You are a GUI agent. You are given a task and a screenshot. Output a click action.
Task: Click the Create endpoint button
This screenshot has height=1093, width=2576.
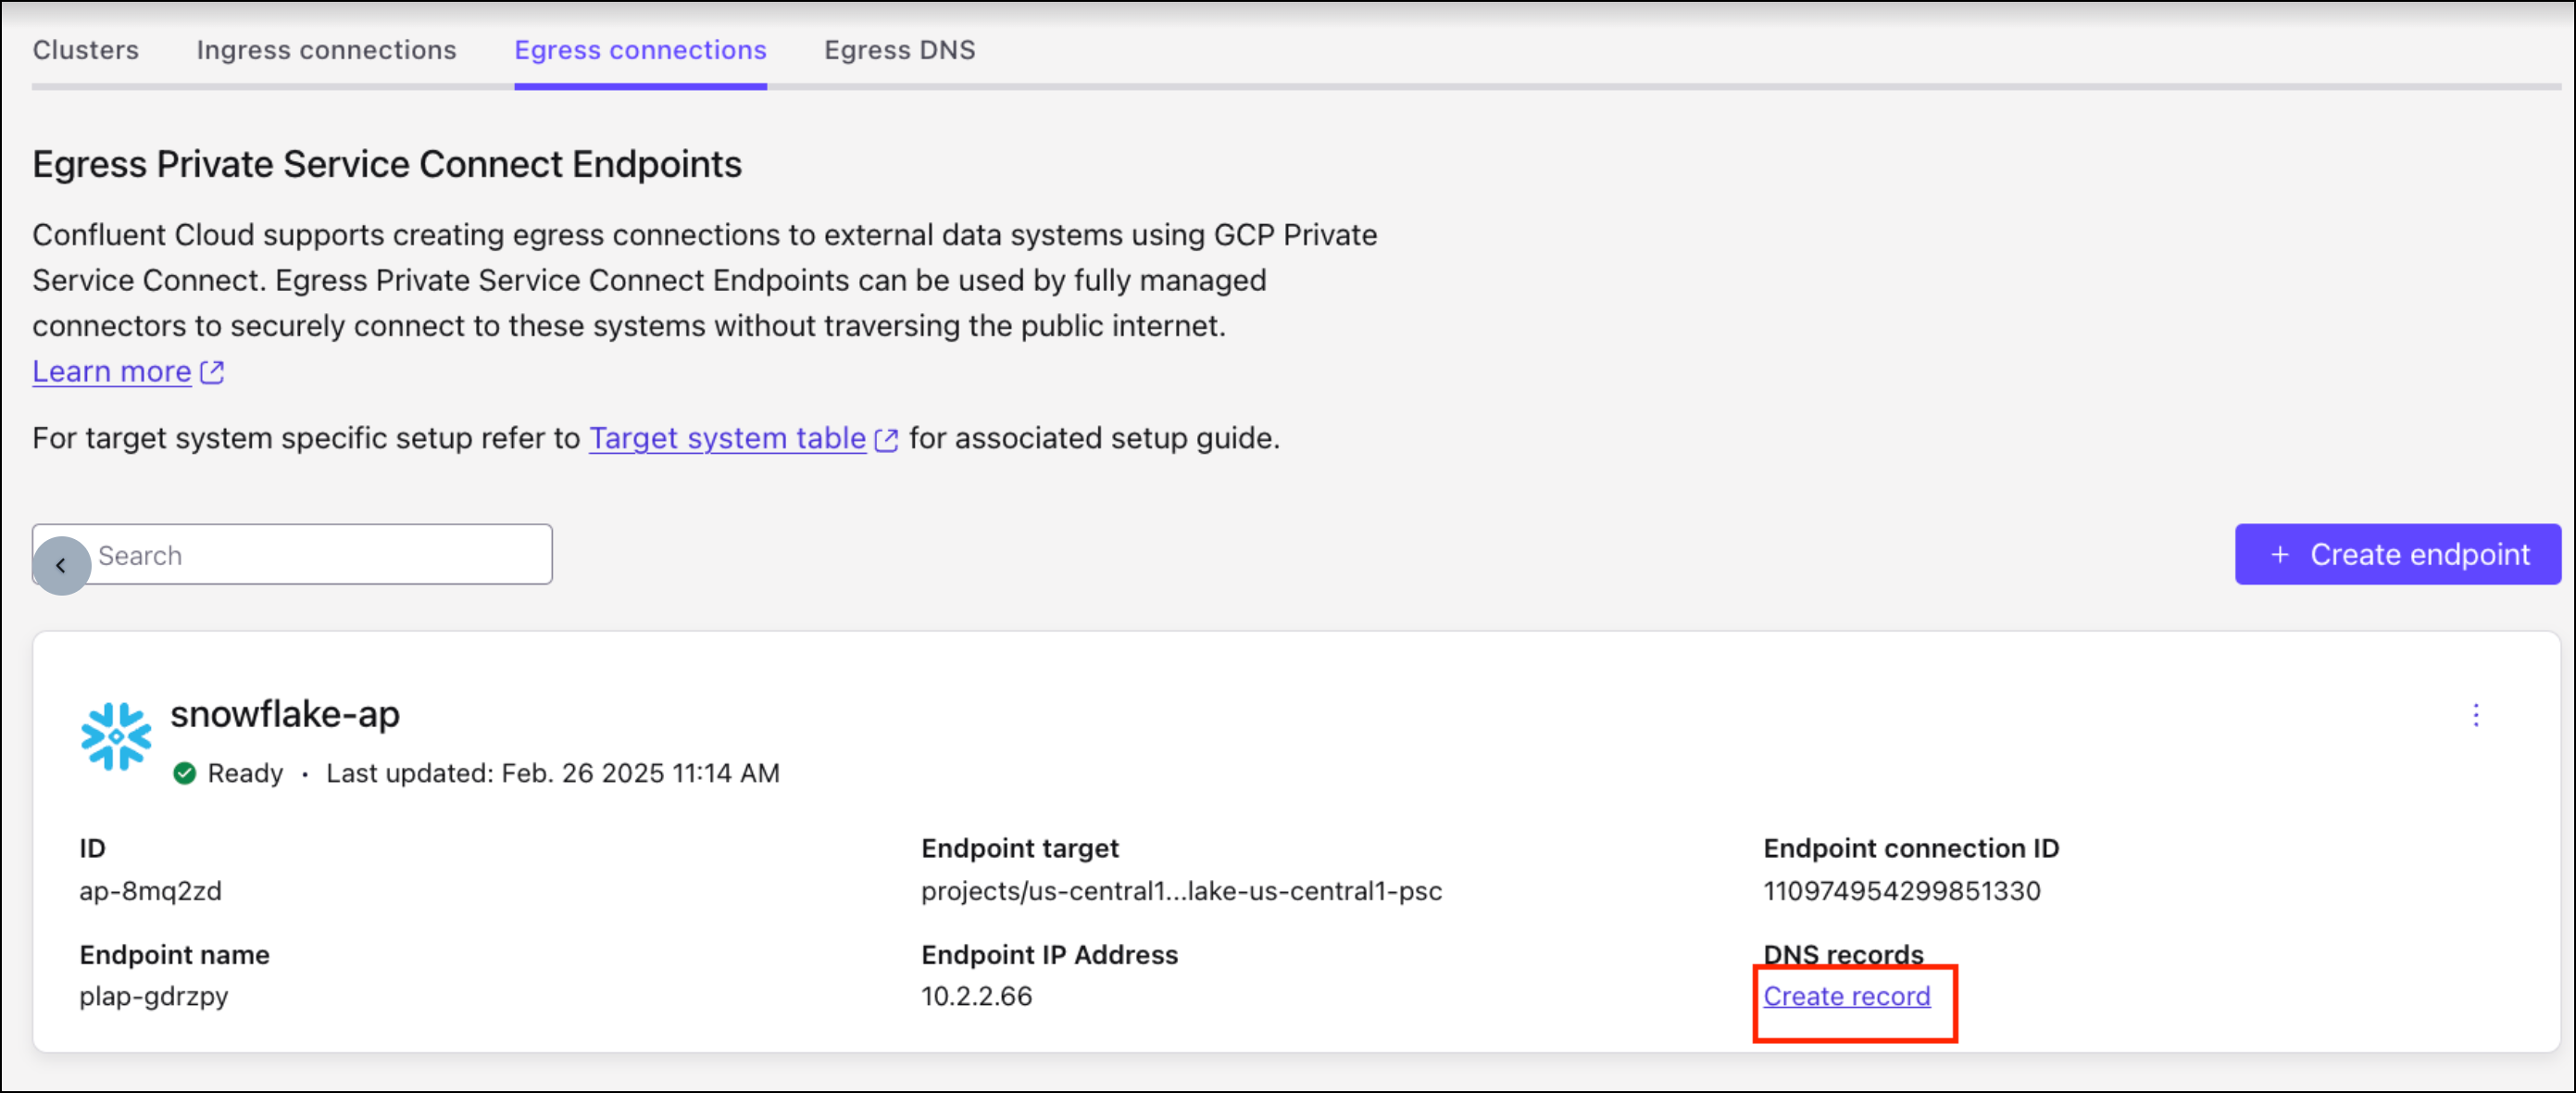pos(2398,554)
